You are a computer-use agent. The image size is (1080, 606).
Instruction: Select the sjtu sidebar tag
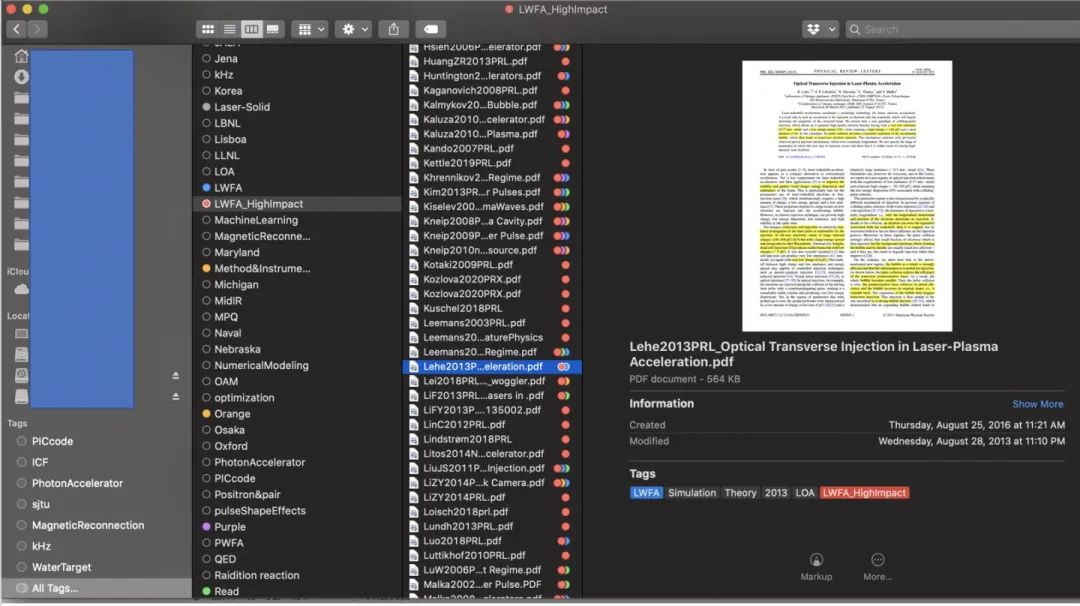point(41,504)
